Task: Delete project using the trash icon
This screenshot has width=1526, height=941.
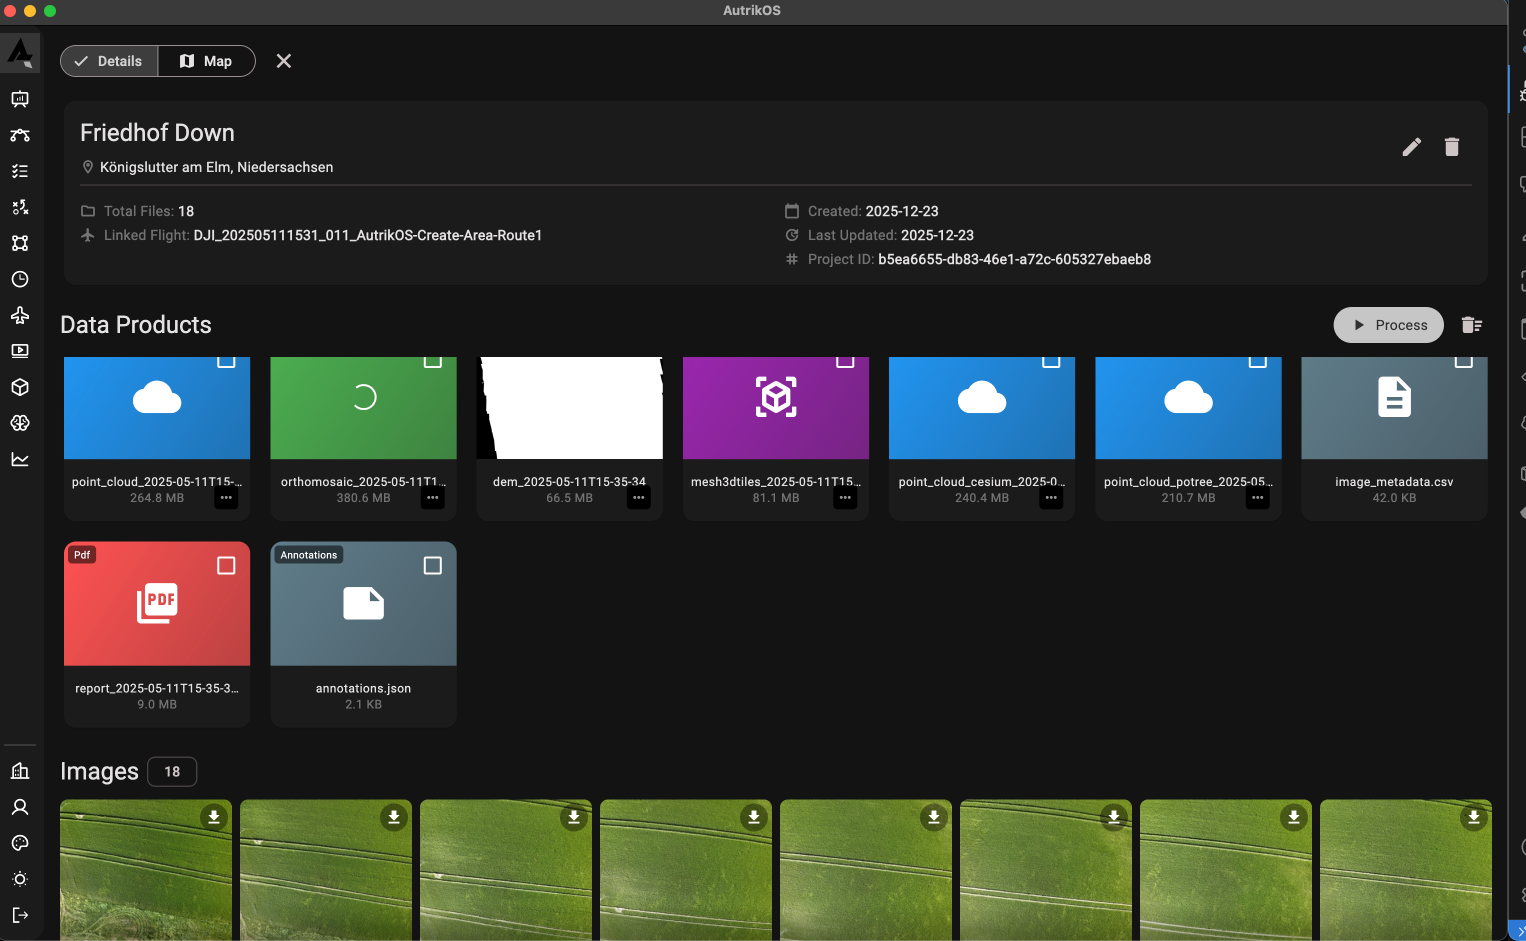Action: click(1452, 147)
